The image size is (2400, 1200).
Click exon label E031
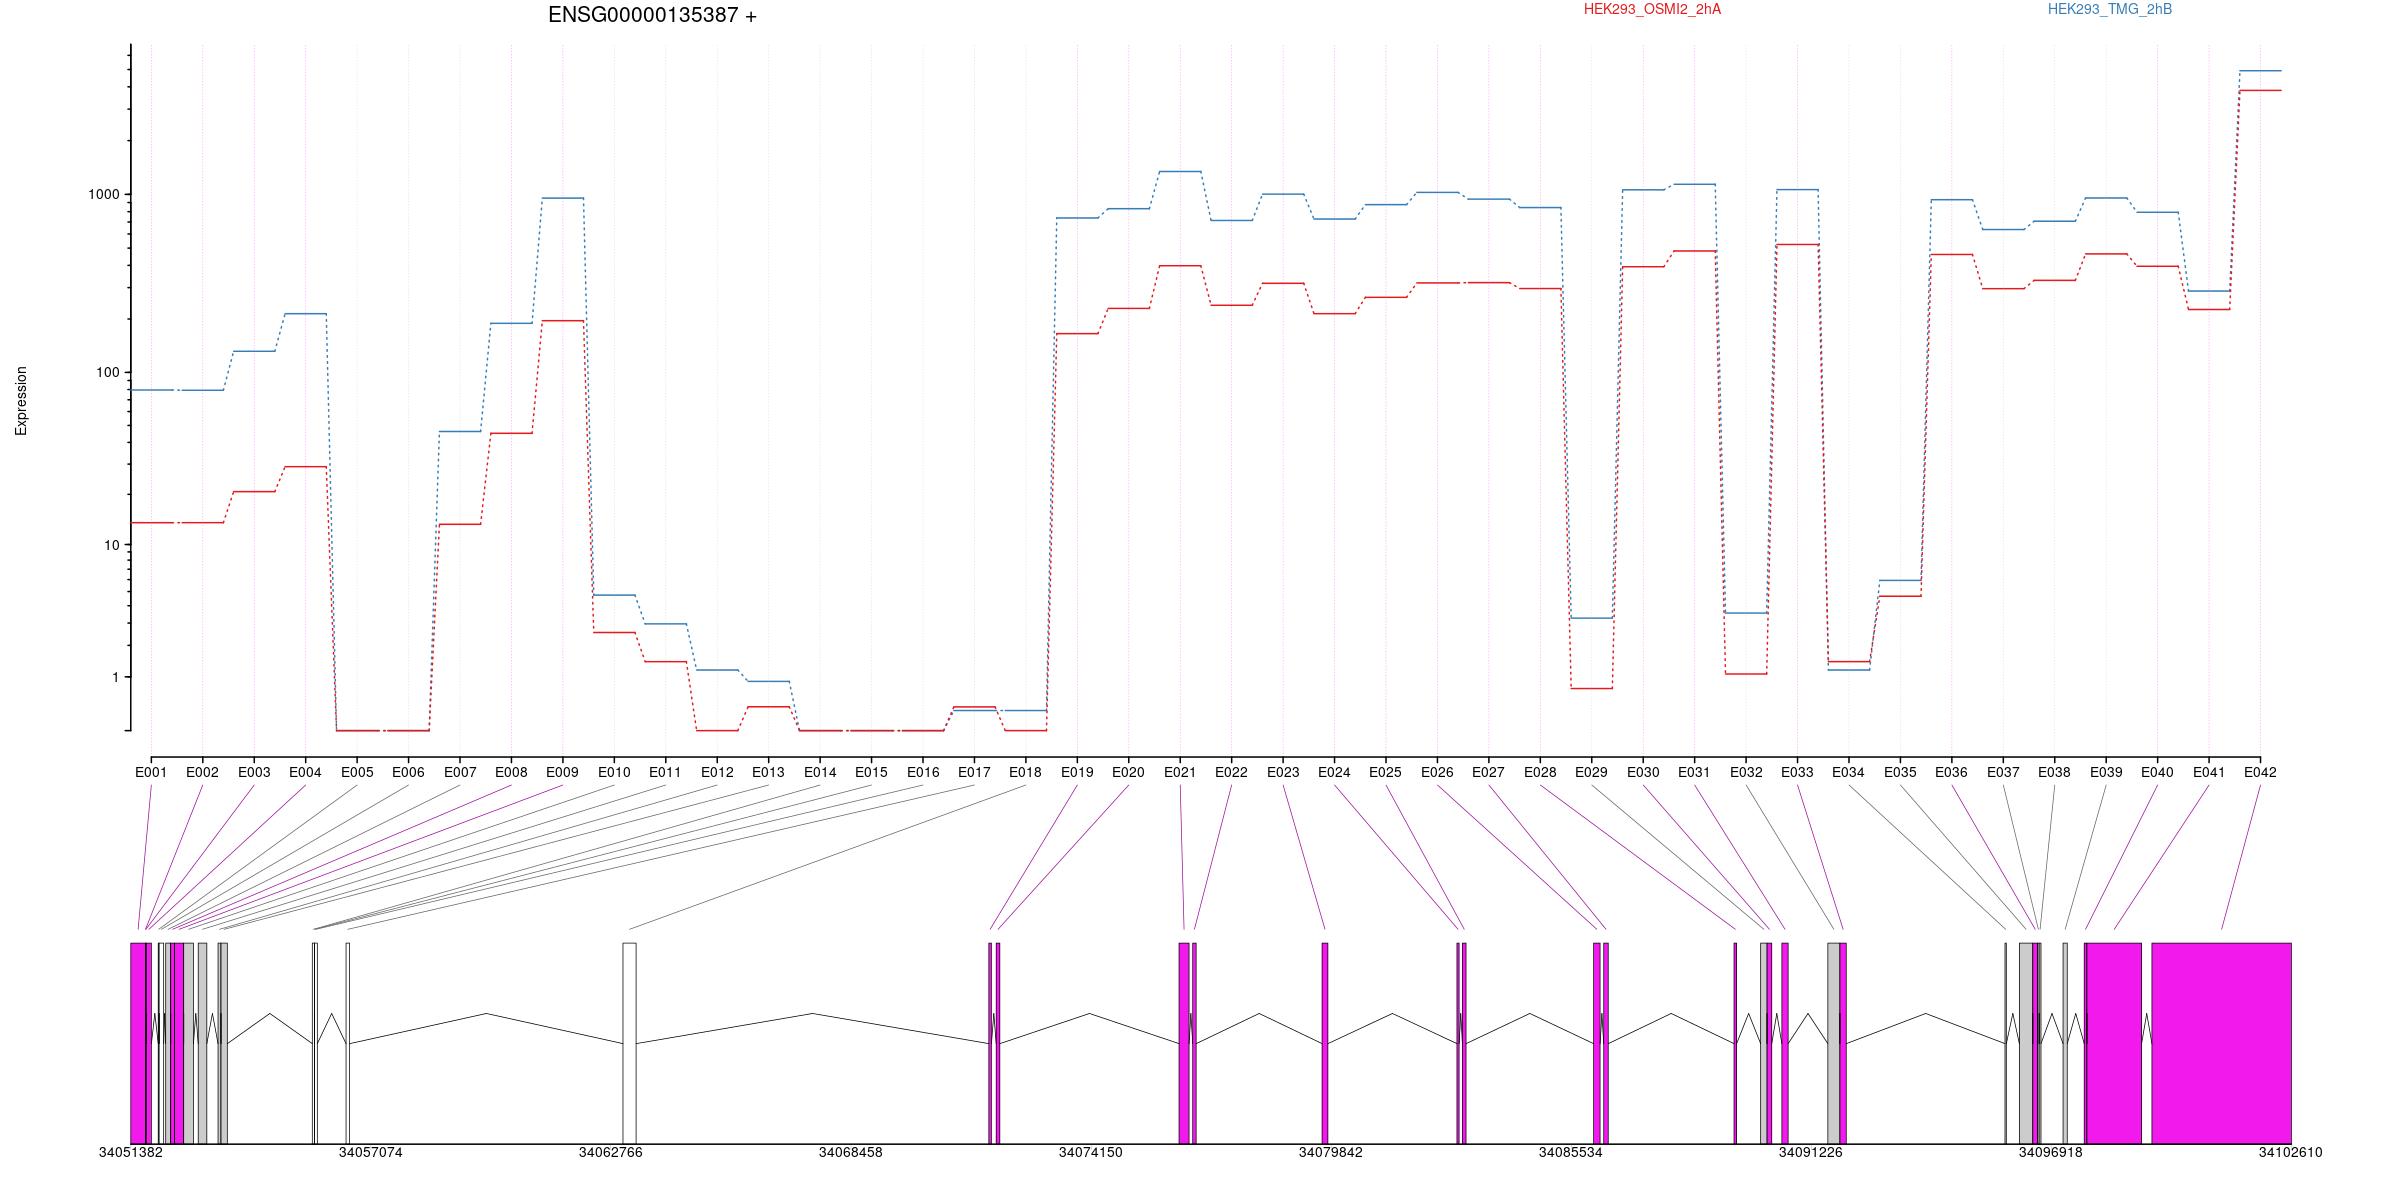tap(1694, 772)
